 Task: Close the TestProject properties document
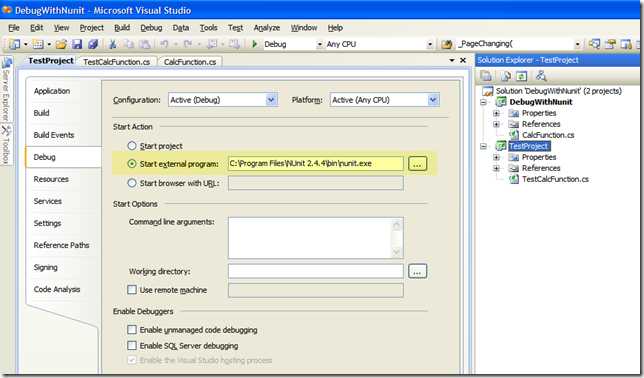pyautogui.click(x=463, y=60)
